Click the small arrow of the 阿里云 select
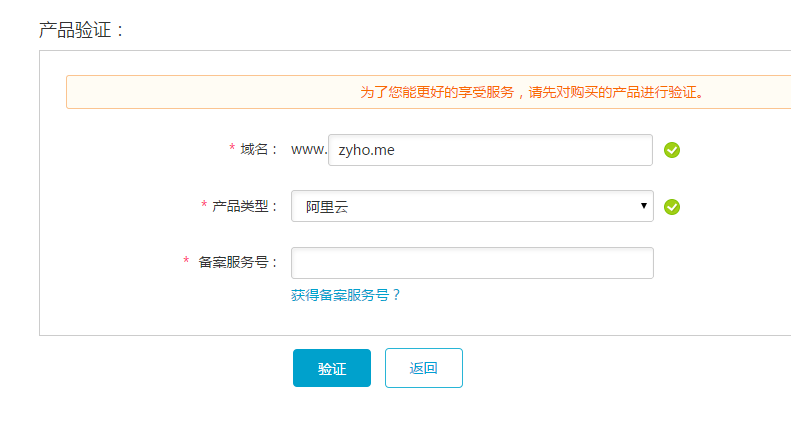791x433 pixels. tap(644, 206)
